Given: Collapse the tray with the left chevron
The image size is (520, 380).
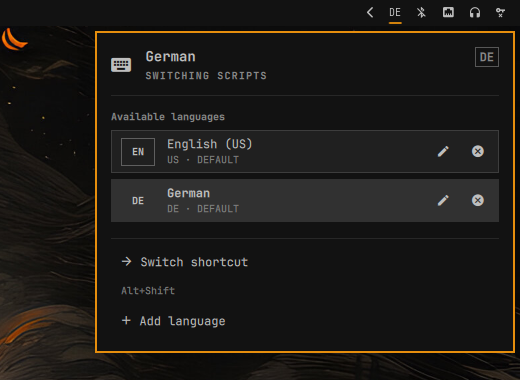Looking at the screenshot, I should tap(370, 13).
